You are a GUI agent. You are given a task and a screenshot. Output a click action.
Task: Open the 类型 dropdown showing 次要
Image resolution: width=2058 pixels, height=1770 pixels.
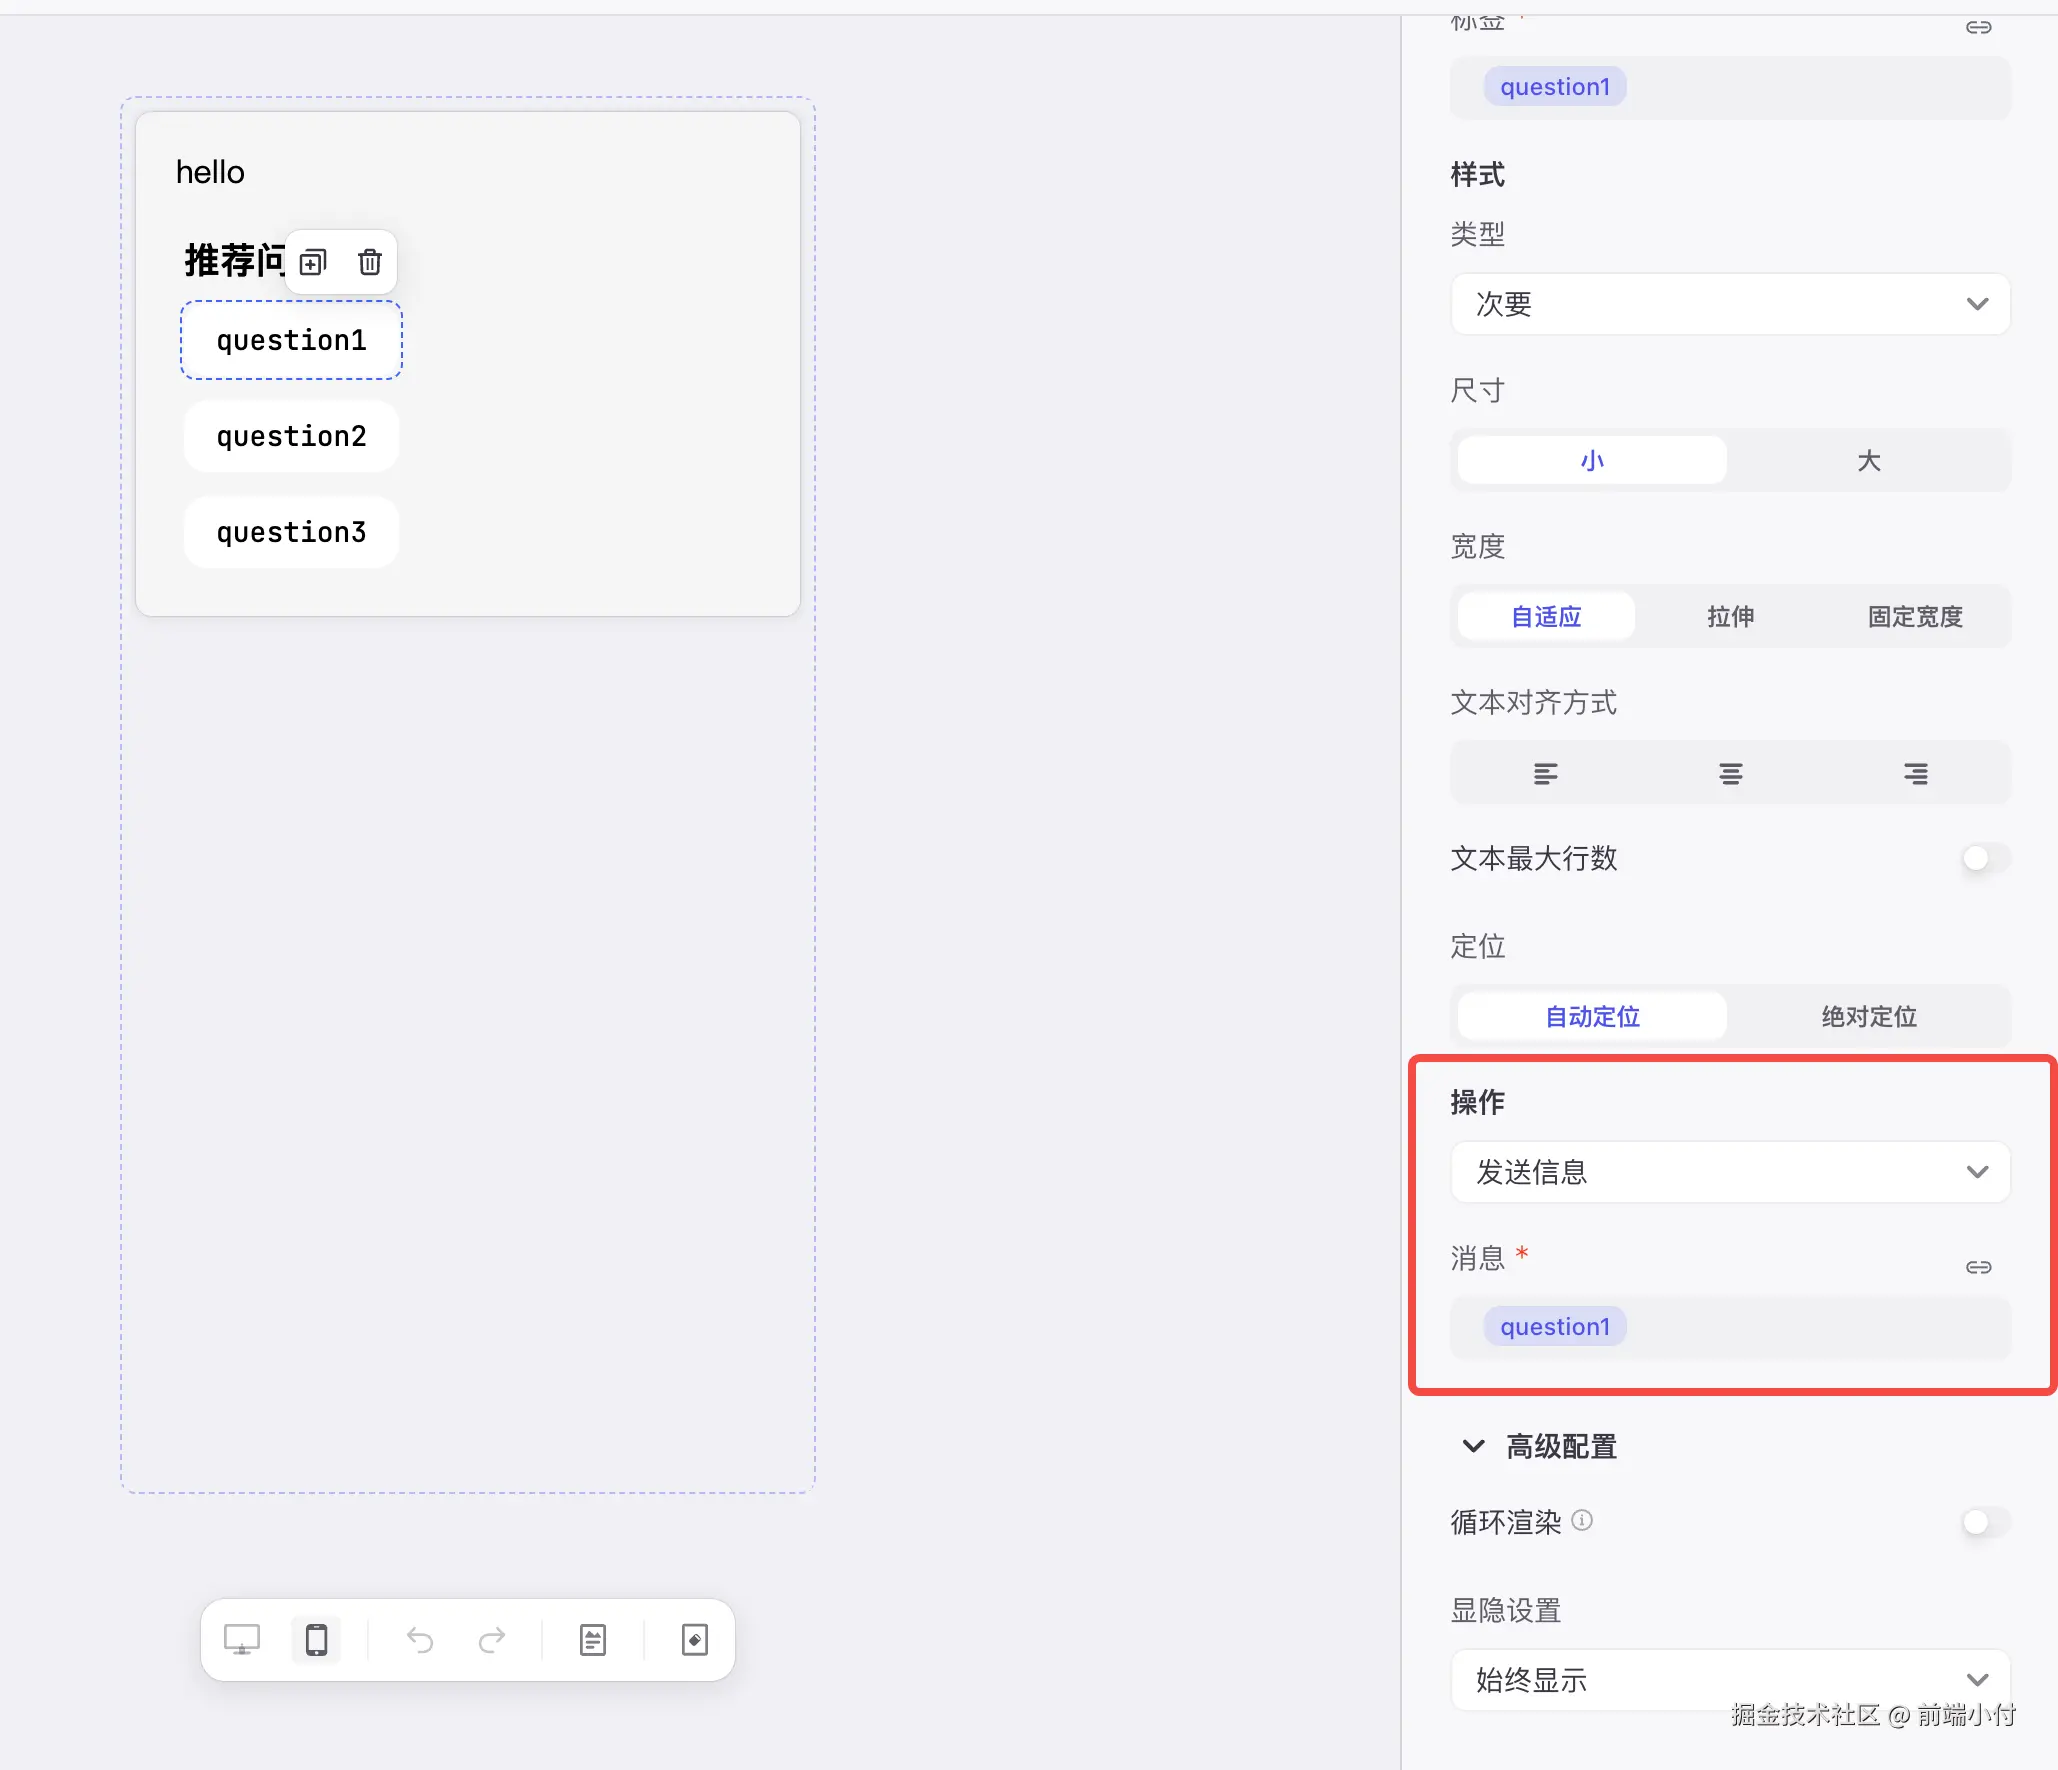(1730, 304)
